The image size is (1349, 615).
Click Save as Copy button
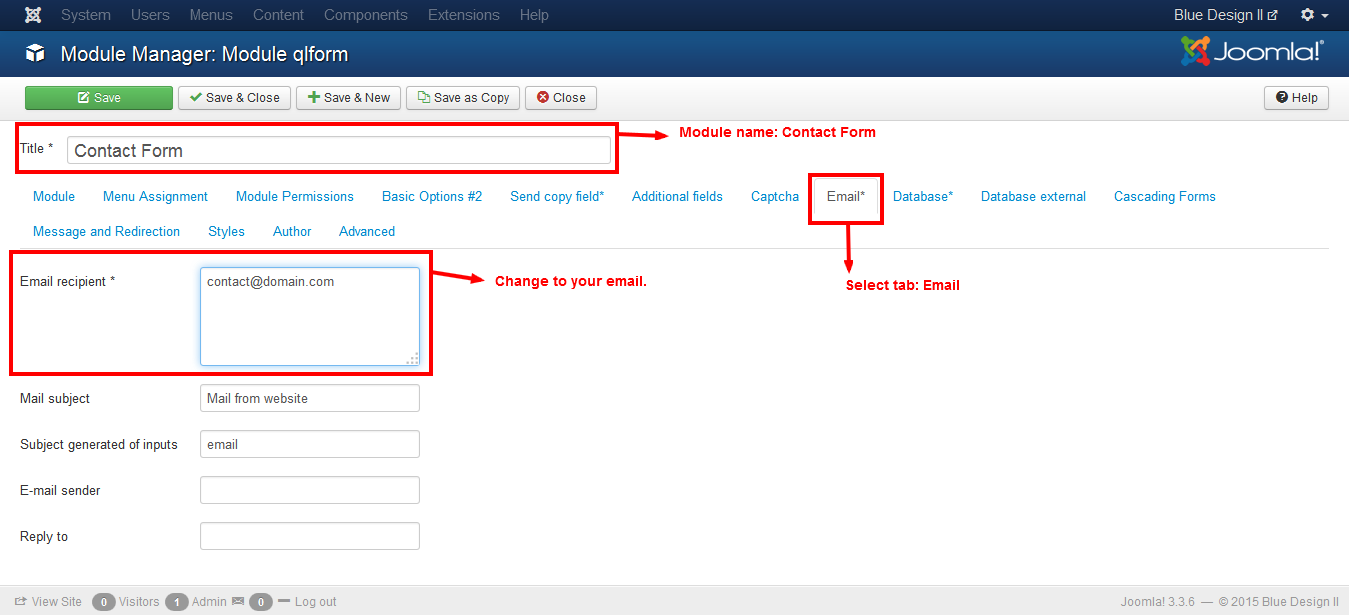point(463,98)
